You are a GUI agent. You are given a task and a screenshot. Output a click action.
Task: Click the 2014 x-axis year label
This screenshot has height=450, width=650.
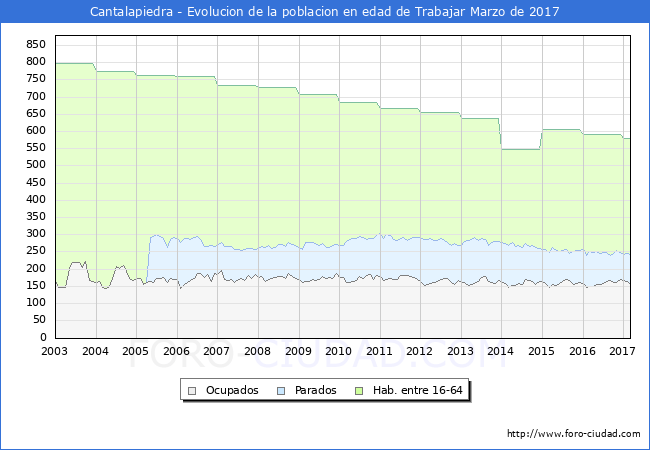click(500, 351)
